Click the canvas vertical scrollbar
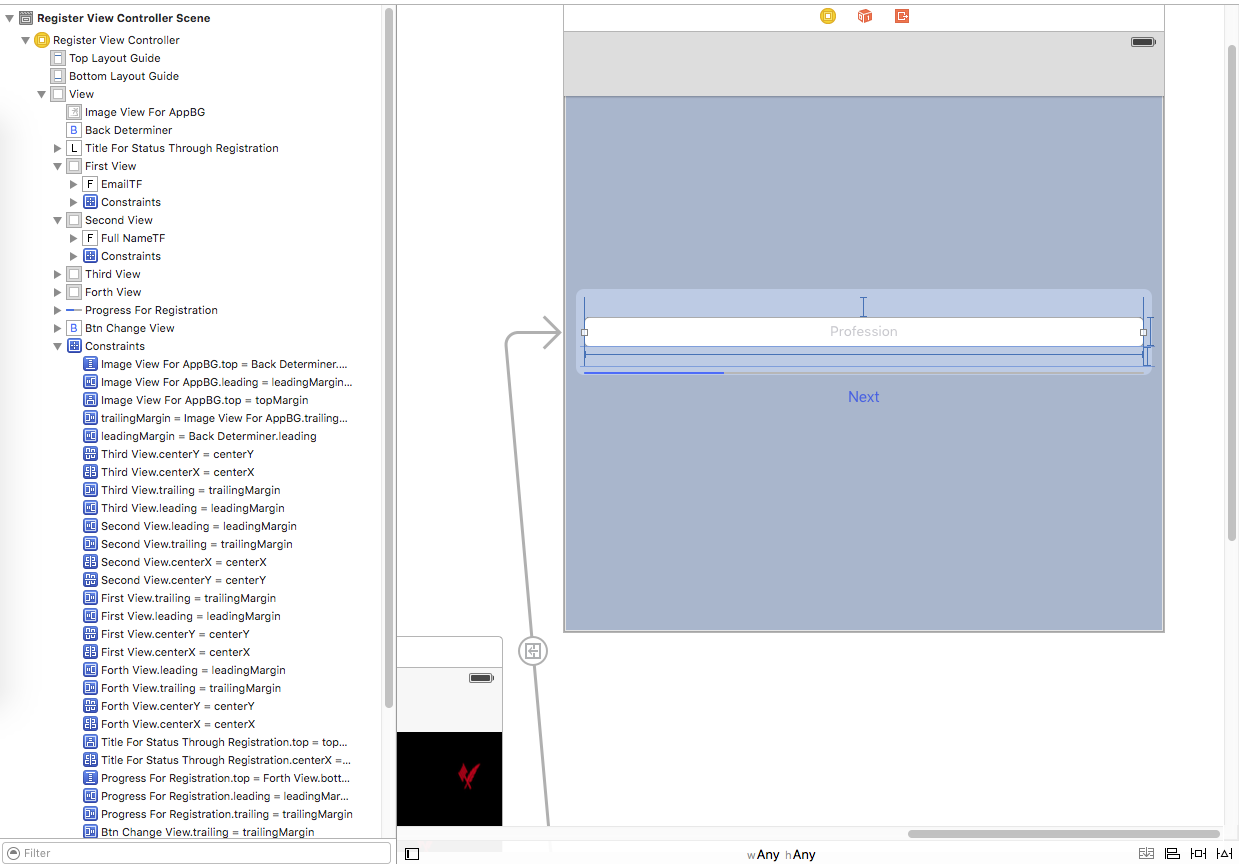The height and width of the screenshot is (864, 1239). 1232,293
